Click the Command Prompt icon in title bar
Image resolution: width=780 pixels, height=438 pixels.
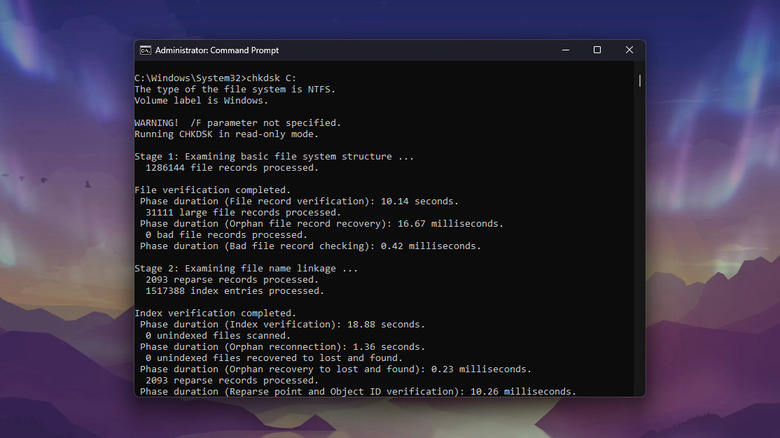click(145, 50)
